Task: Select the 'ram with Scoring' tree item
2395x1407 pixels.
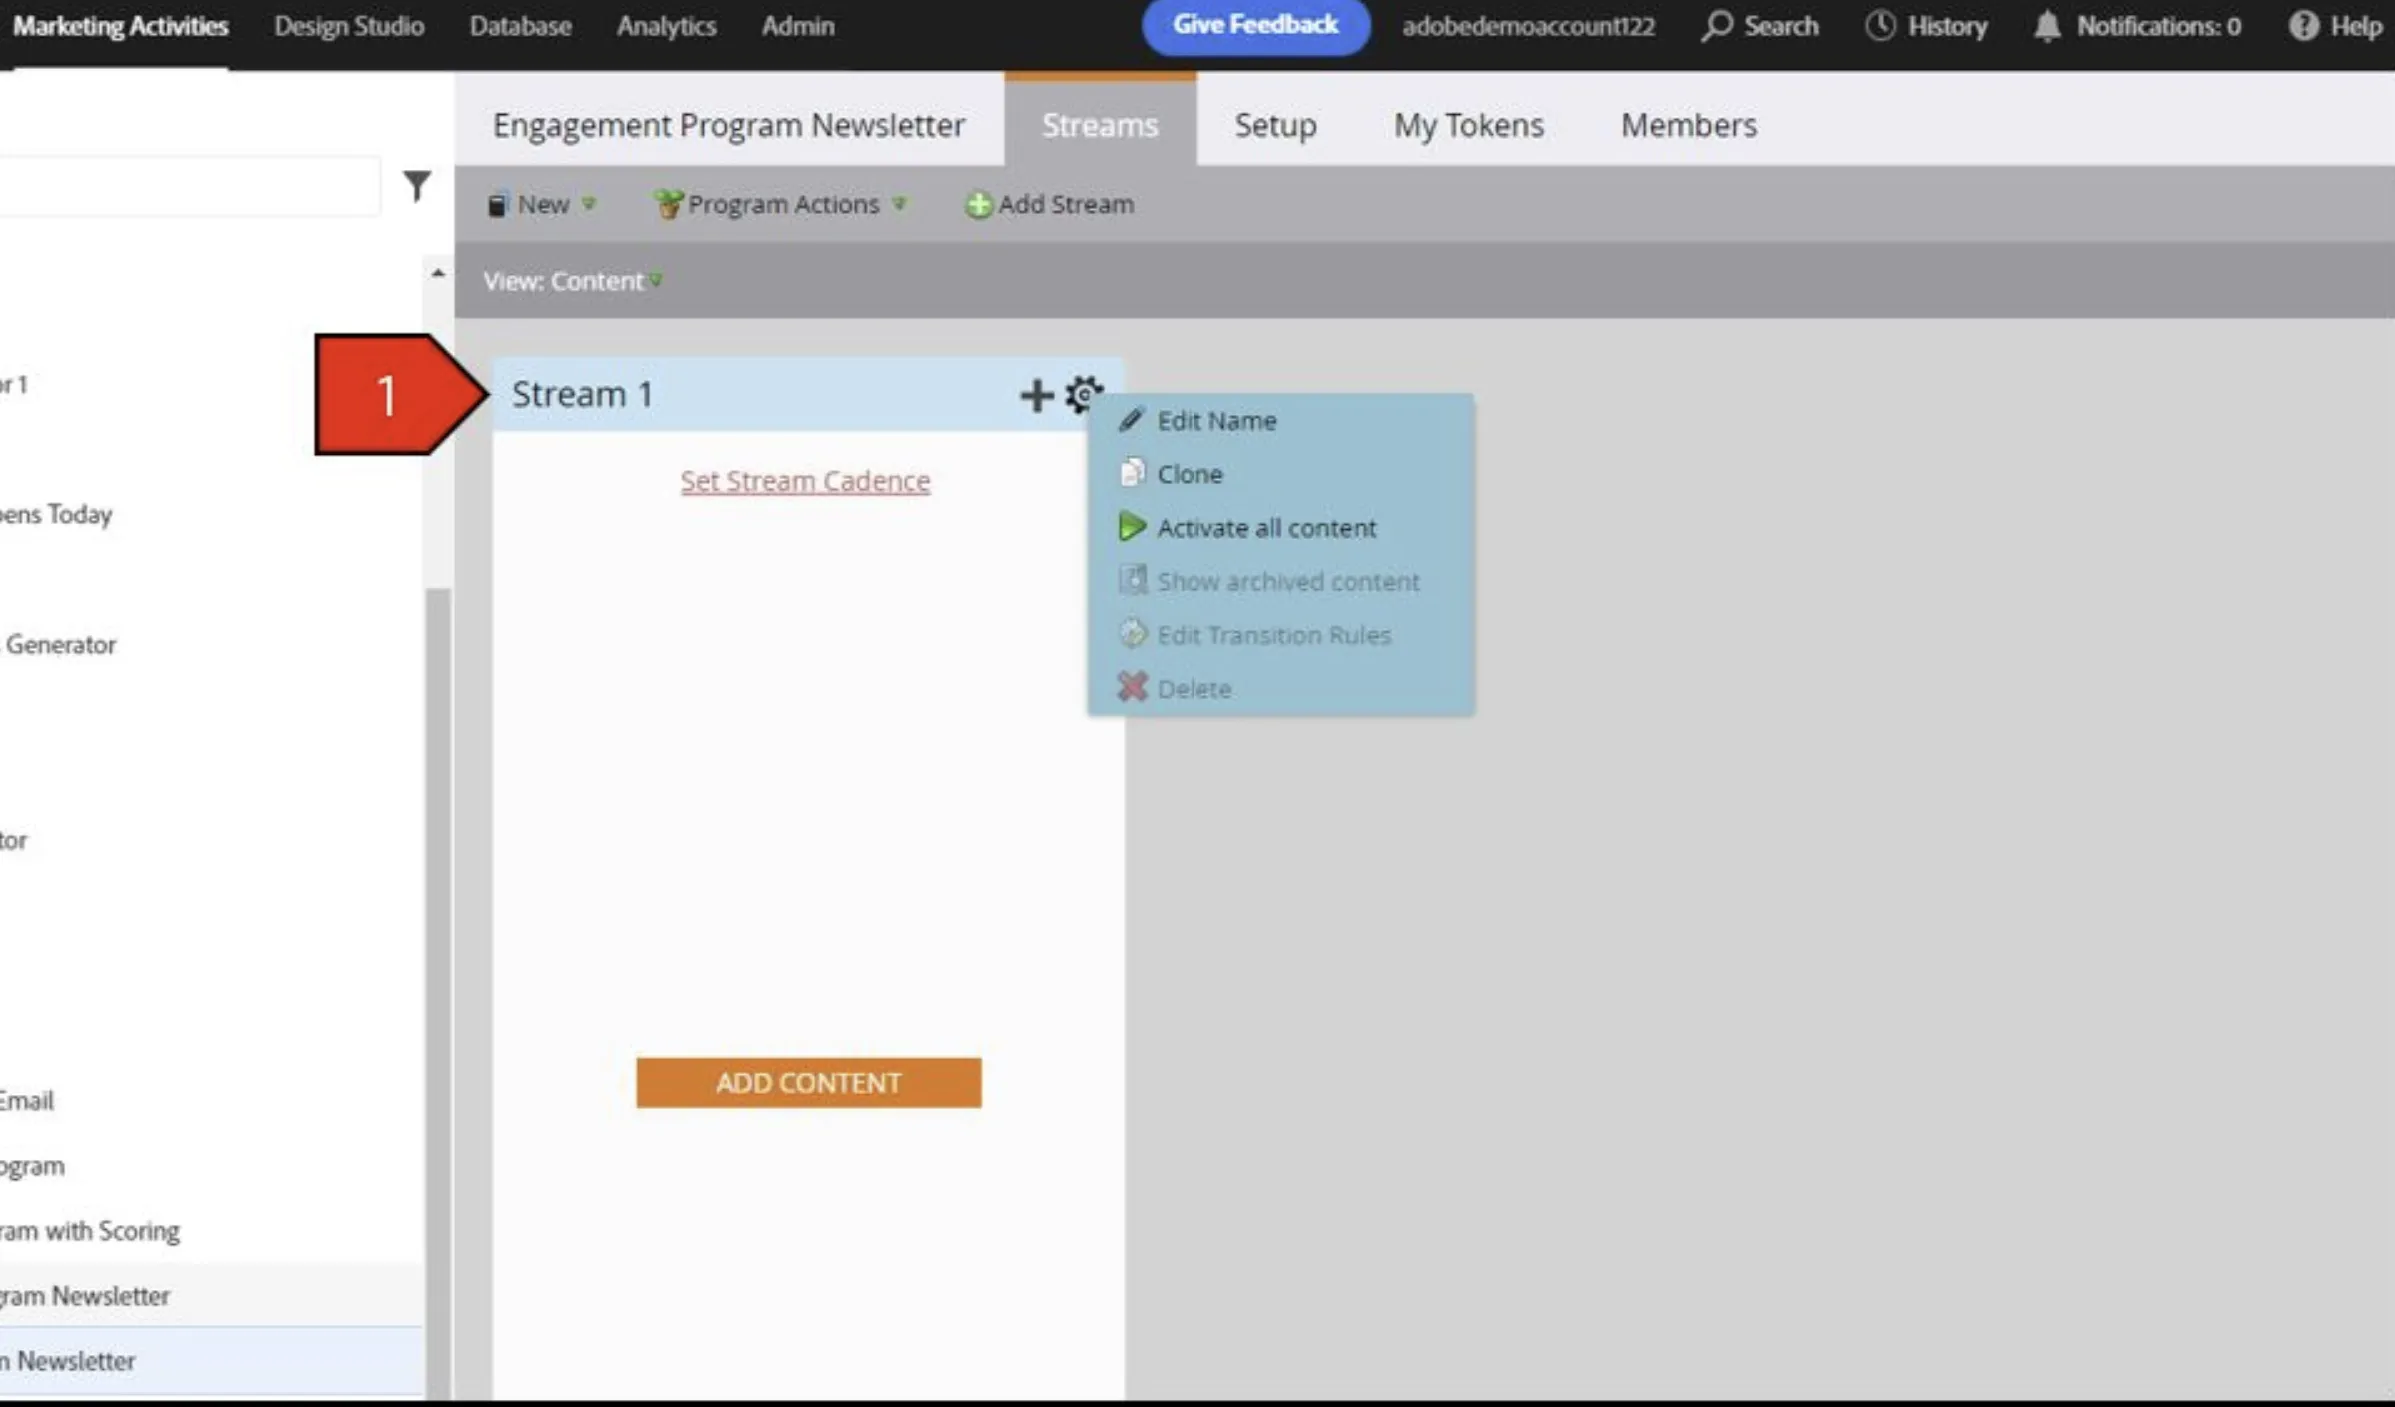Action: pos(90,1230)
